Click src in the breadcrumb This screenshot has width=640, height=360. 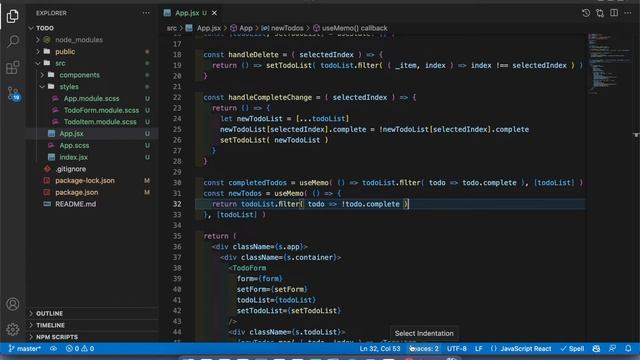coord(172,28)
